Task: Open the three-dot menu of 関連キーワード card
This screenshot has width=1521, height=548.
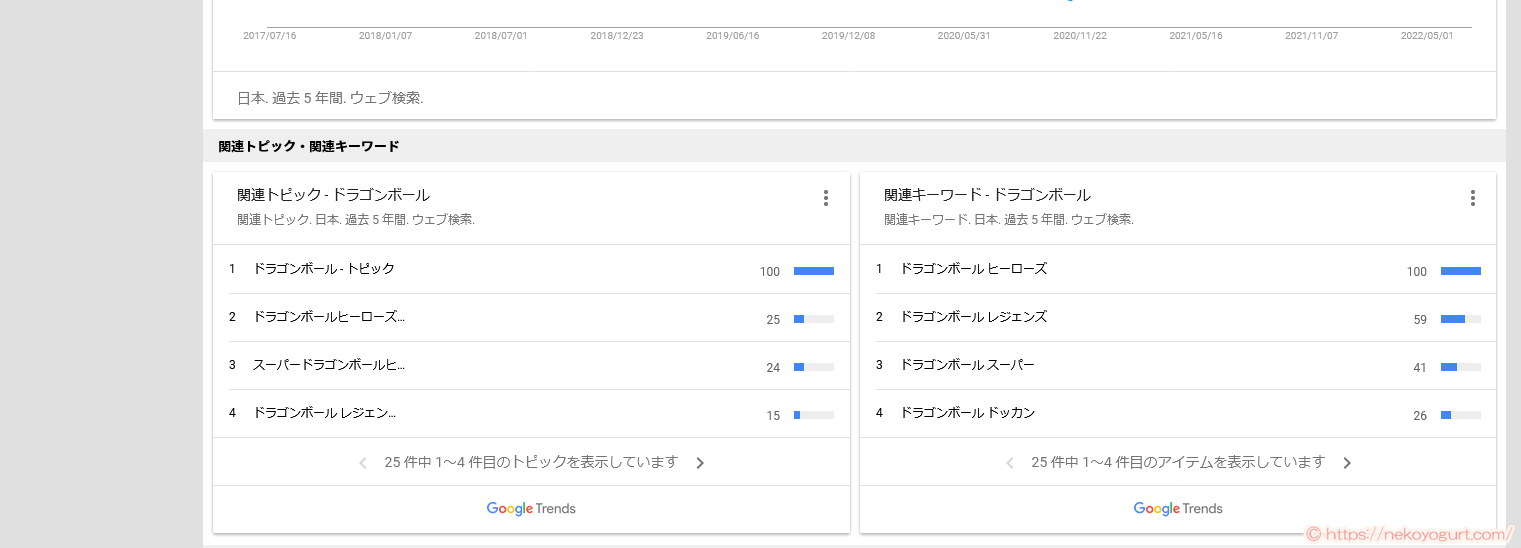Action: (1472, 198)
